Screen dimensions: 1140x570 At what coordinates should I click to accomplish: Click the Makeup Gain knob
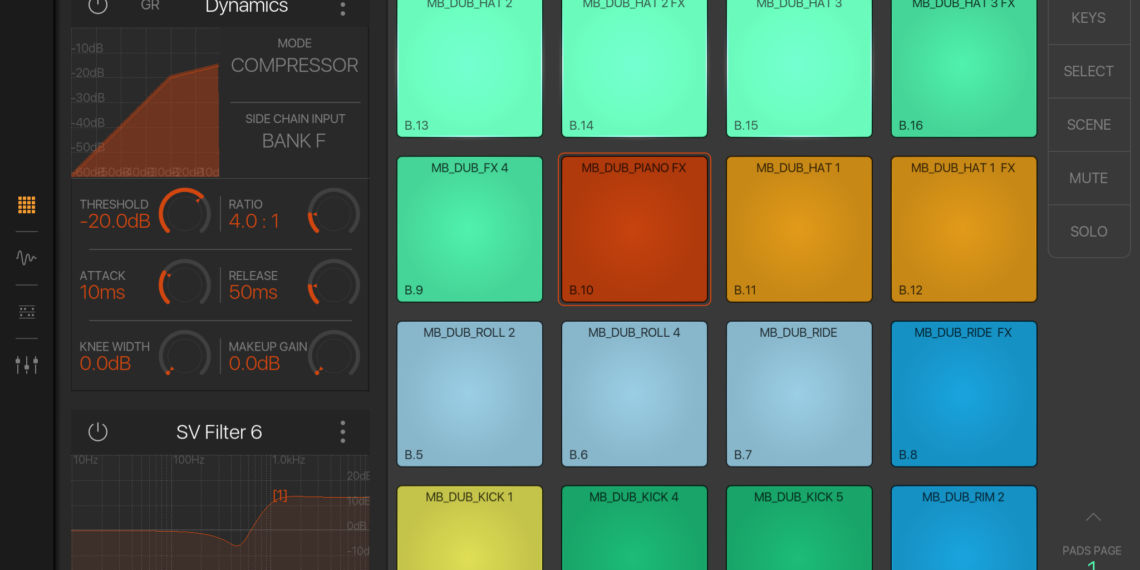(333, 356)
